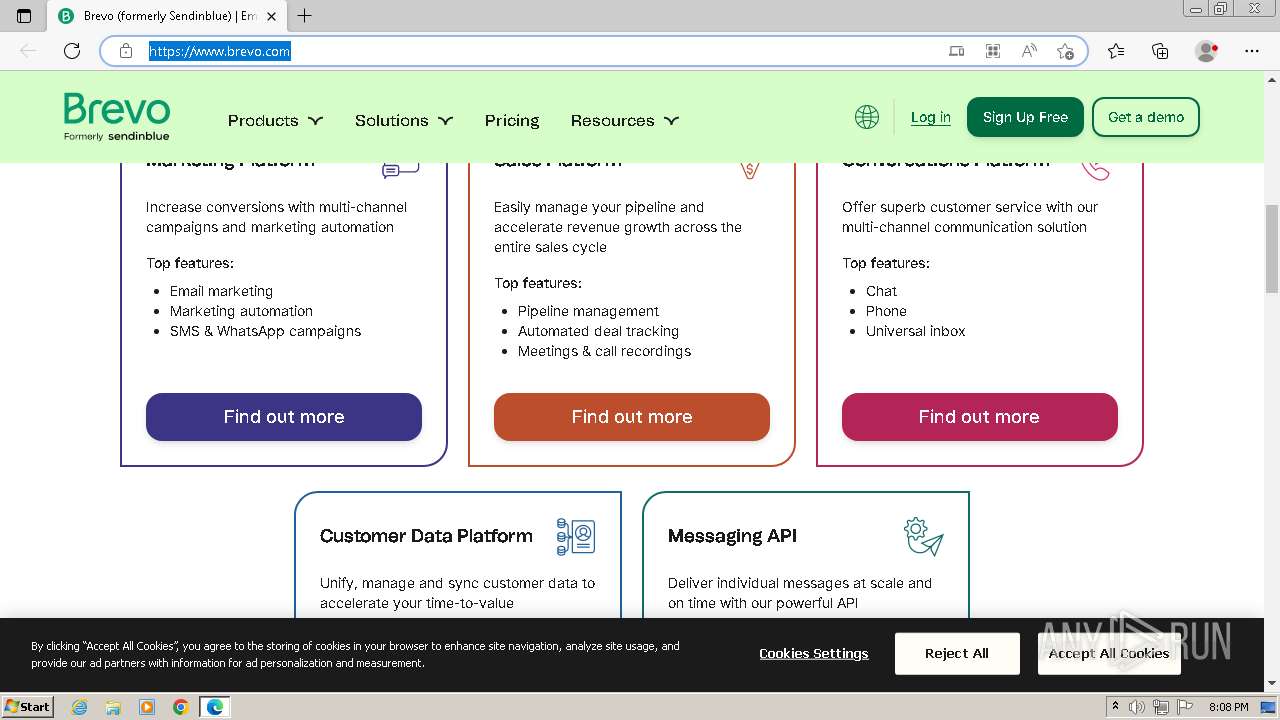The width and height of the screenshot is (1280, 720).
Task: Reload the page with refresh icon
Action: point(72,51)
